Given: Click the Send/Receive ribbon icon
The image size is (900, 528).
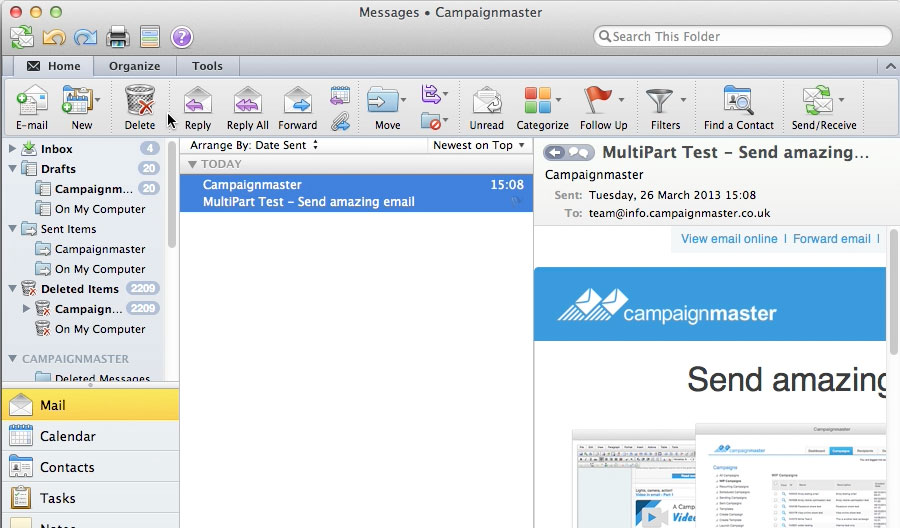Looking at the screenshot, I should (817, 100).
